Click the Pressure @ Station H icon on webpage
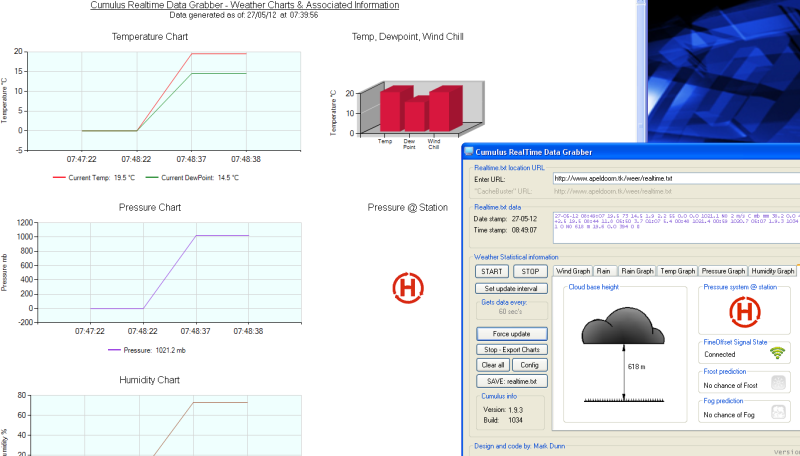 [x=408, y=288]
